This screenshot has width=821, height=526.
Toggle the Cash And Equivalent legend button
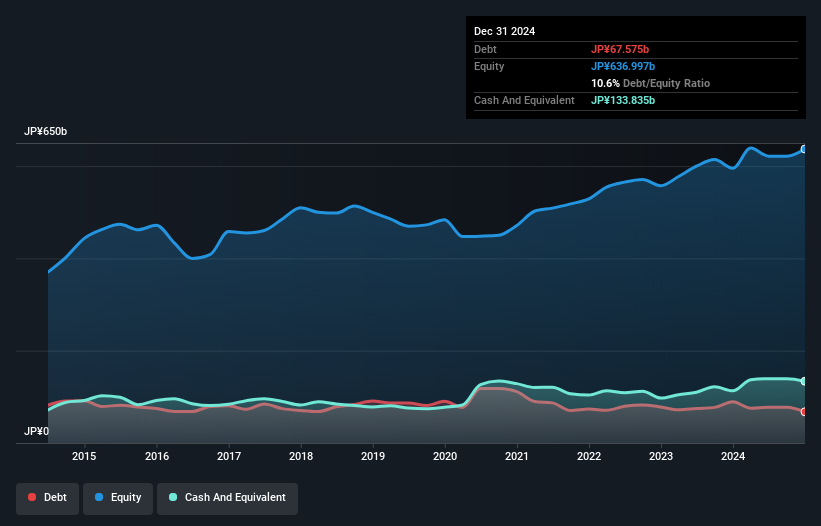pyautogui.click(x=227, y=498)
